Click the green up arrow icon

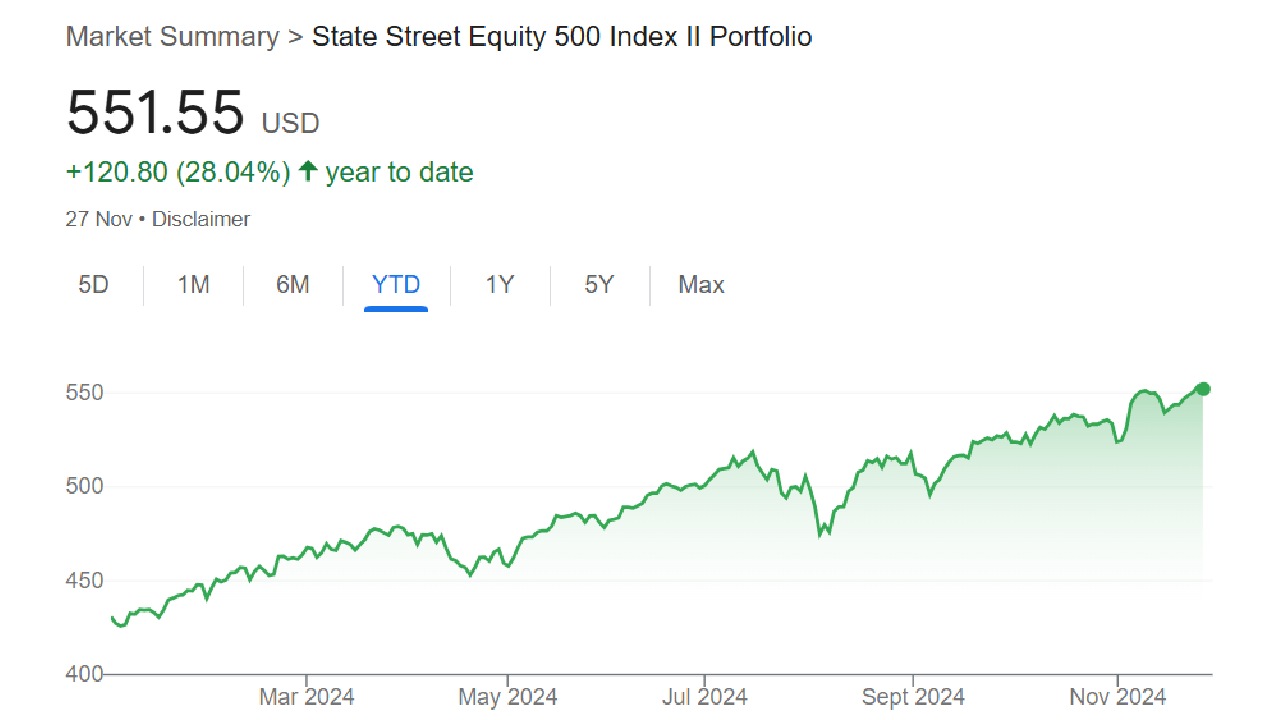click(x=308, y=172)
